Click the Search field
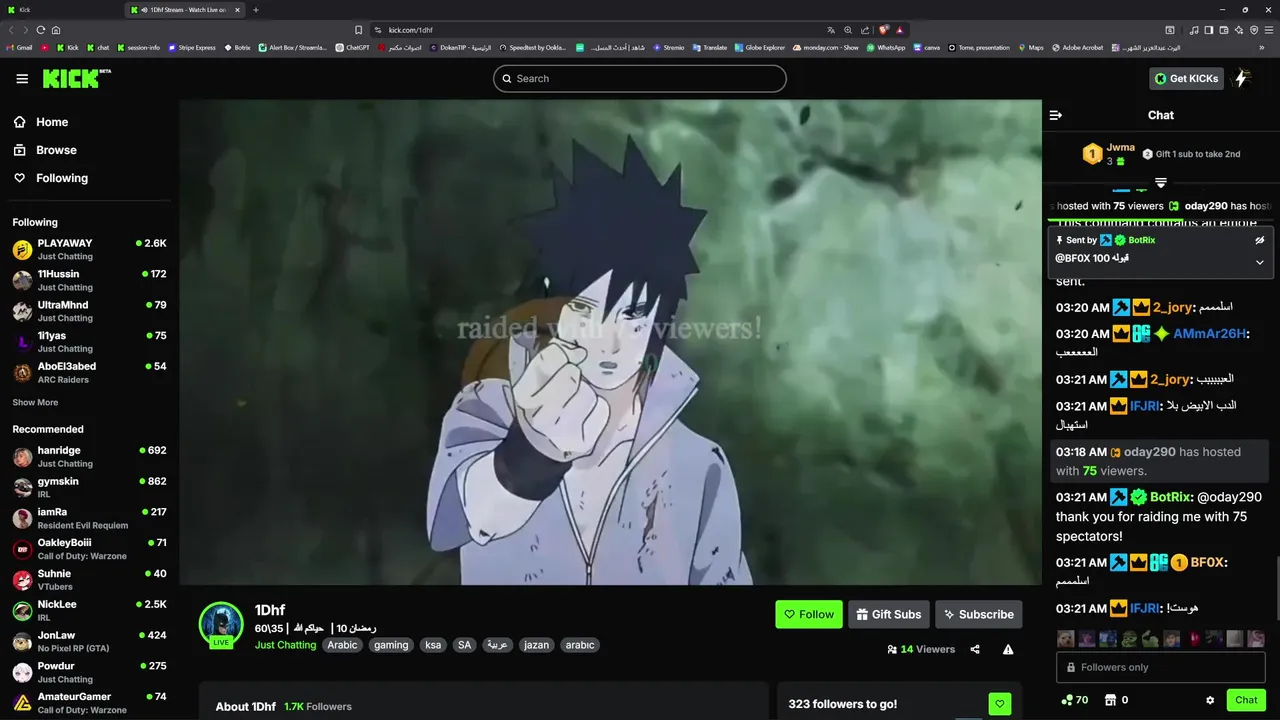Screen dimensions: 1280x720 640,78
